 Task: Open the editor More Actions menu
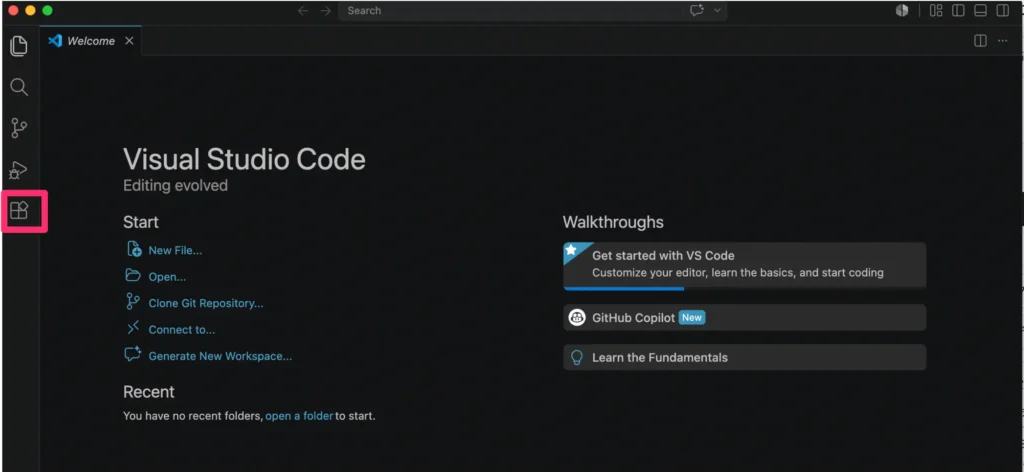point(1002,40)
